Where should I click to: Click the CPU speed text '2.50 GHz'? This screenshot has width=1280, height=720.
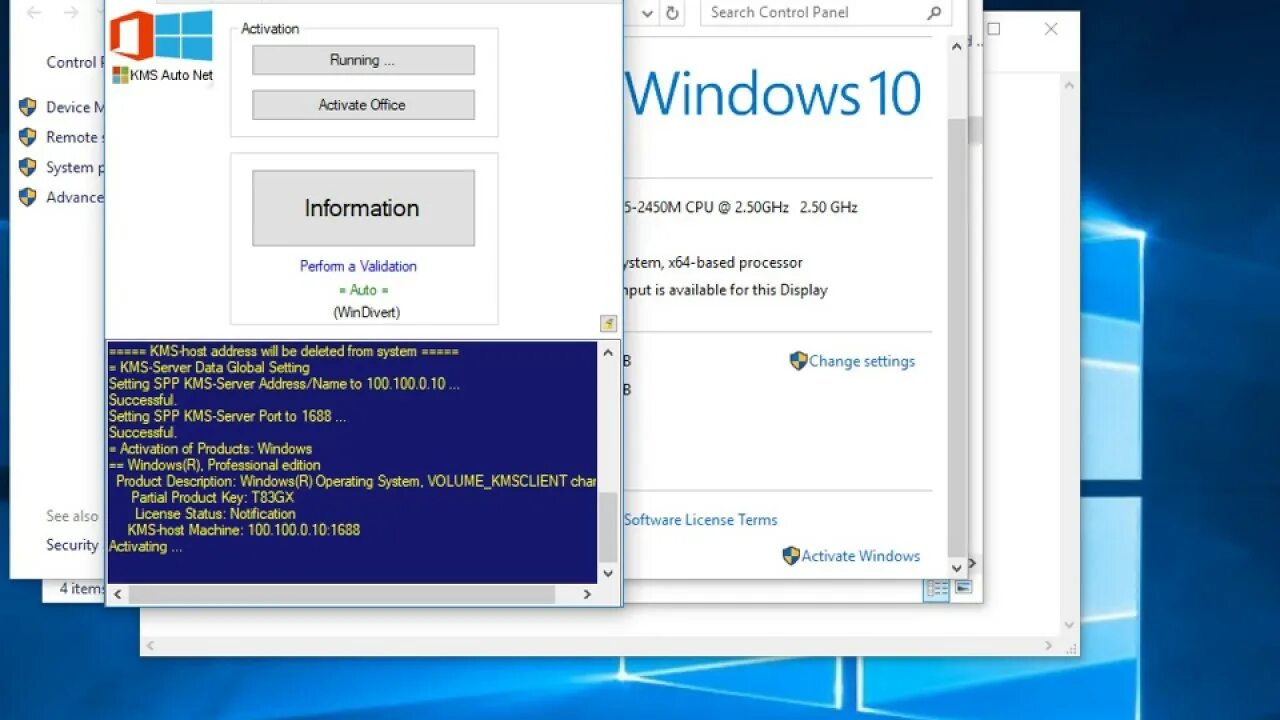[x=828, y=207]
